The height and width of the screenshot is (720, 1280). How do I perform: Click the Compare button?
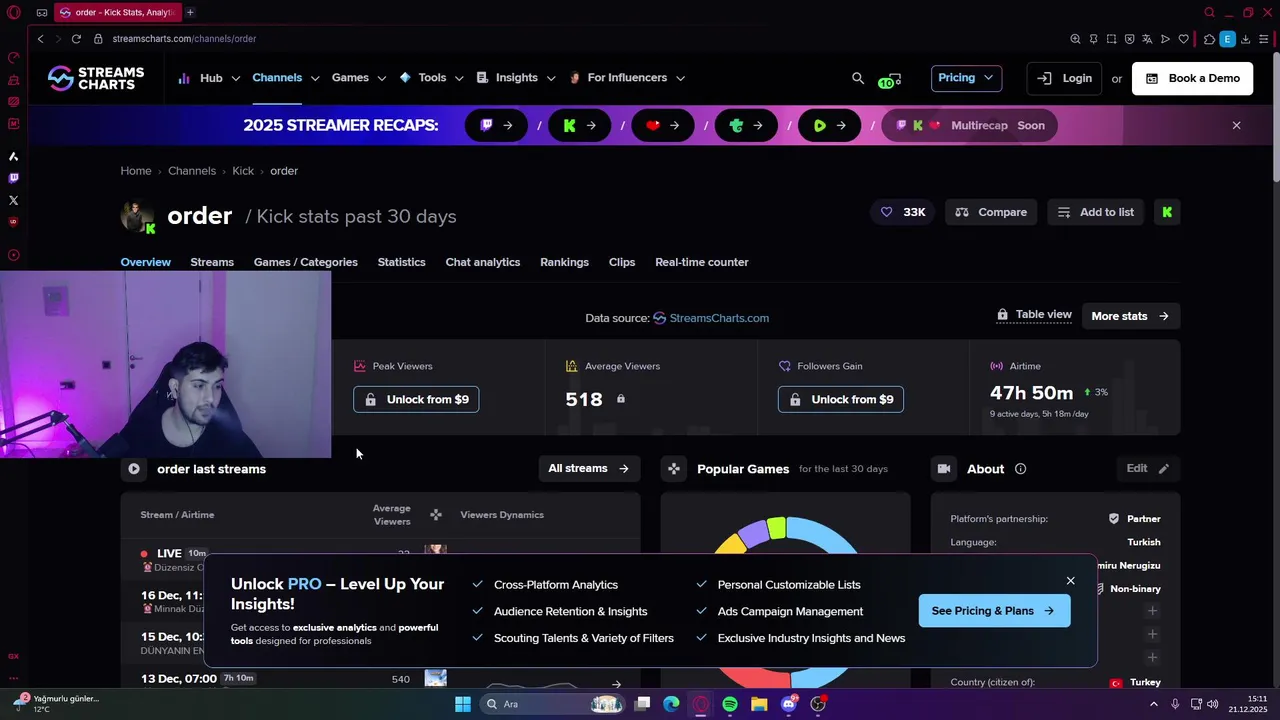(991, 212)
